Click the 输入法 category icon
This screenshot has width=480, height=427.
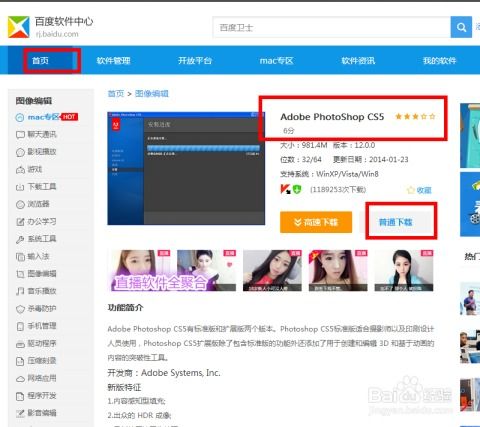click(20, 257)
